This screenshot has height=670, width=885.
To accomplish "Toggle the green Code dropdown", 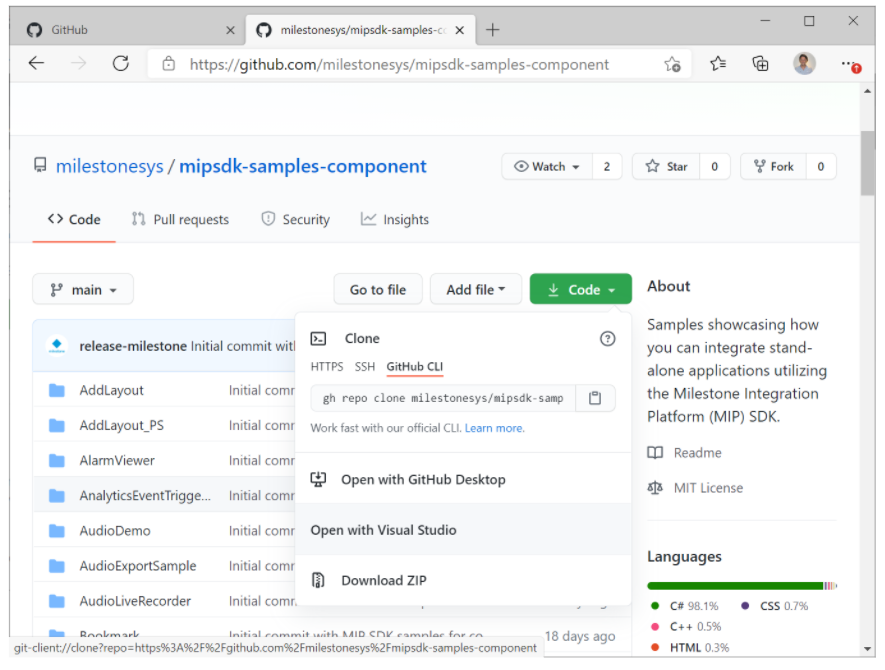I will [x=580, y=290].
